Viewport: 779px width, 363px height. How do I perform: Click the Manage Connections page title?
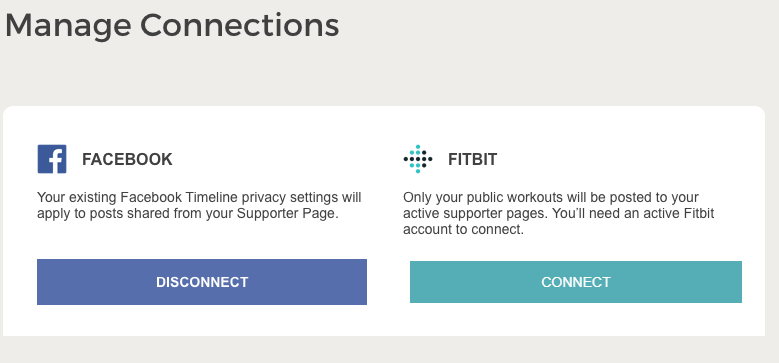coord(172,26)
